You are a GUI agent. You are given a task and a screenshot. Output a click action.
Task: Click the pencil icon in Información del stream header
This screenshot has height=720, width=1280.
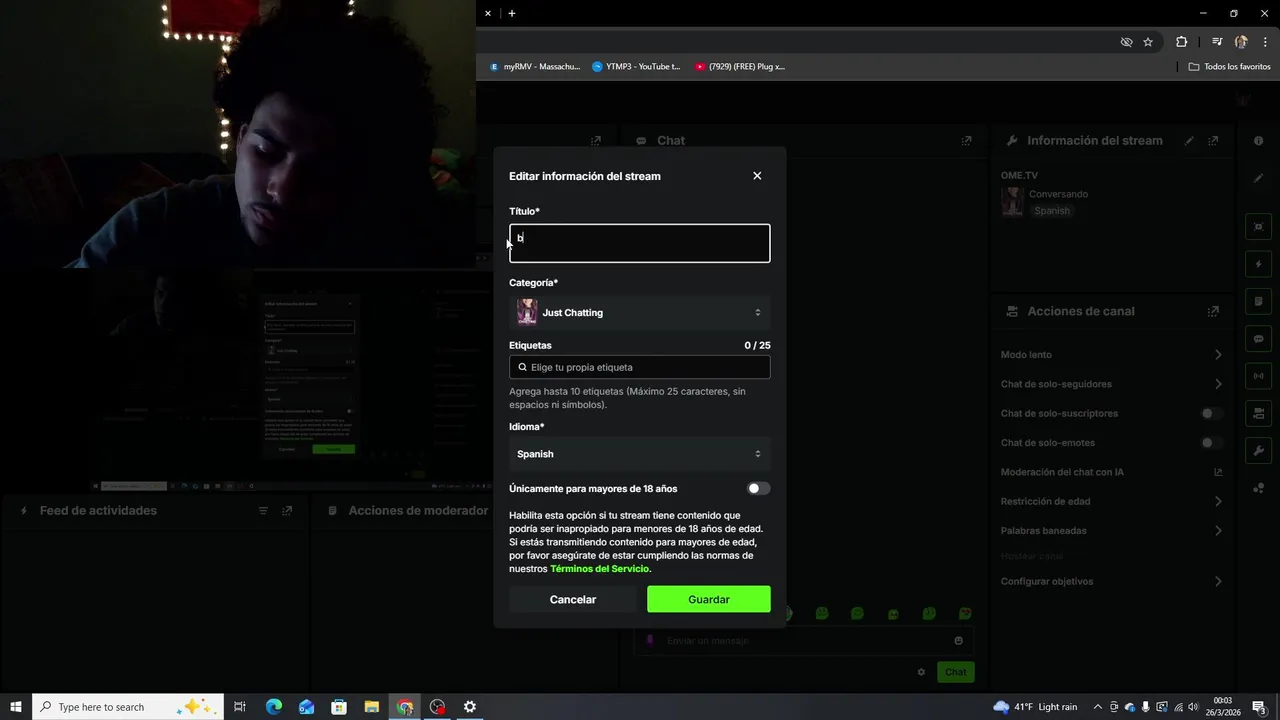1189,141
